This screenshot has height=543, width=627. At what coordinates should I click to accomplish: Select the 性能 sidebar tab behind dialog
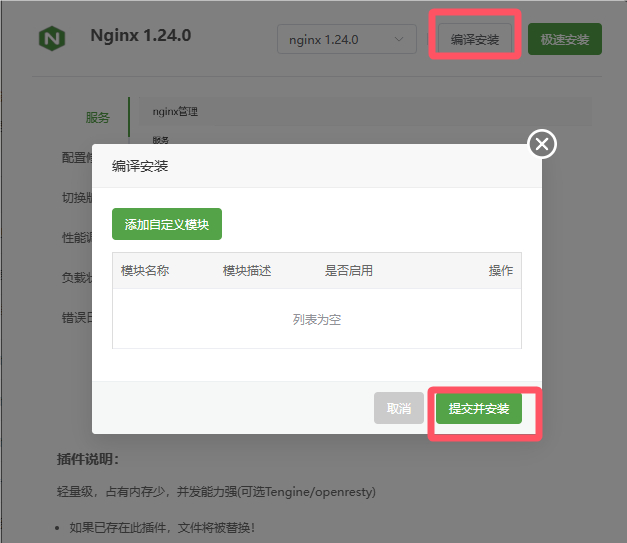pos(77,238)
